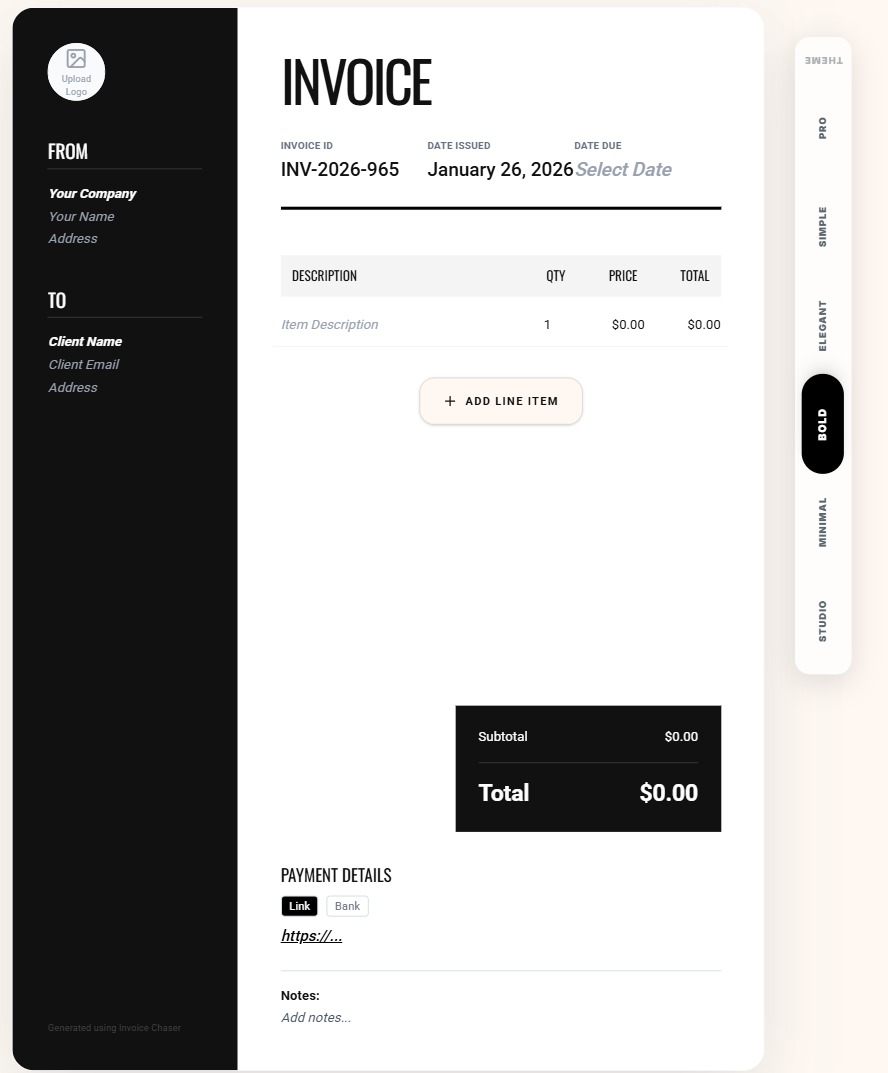Screen dimensions: 888x1073
Task: Click the plus icon on Add Line Item
Action: (x=450, y=401)
